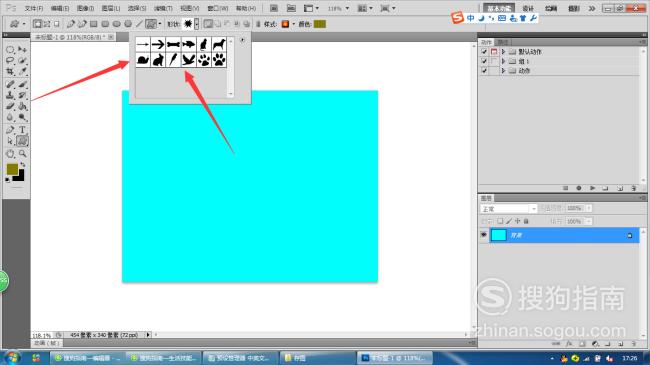Image resolution: width=650 pixels, height=365 pixels.
Task: Choose the bird shape
Action: [189, 60]
